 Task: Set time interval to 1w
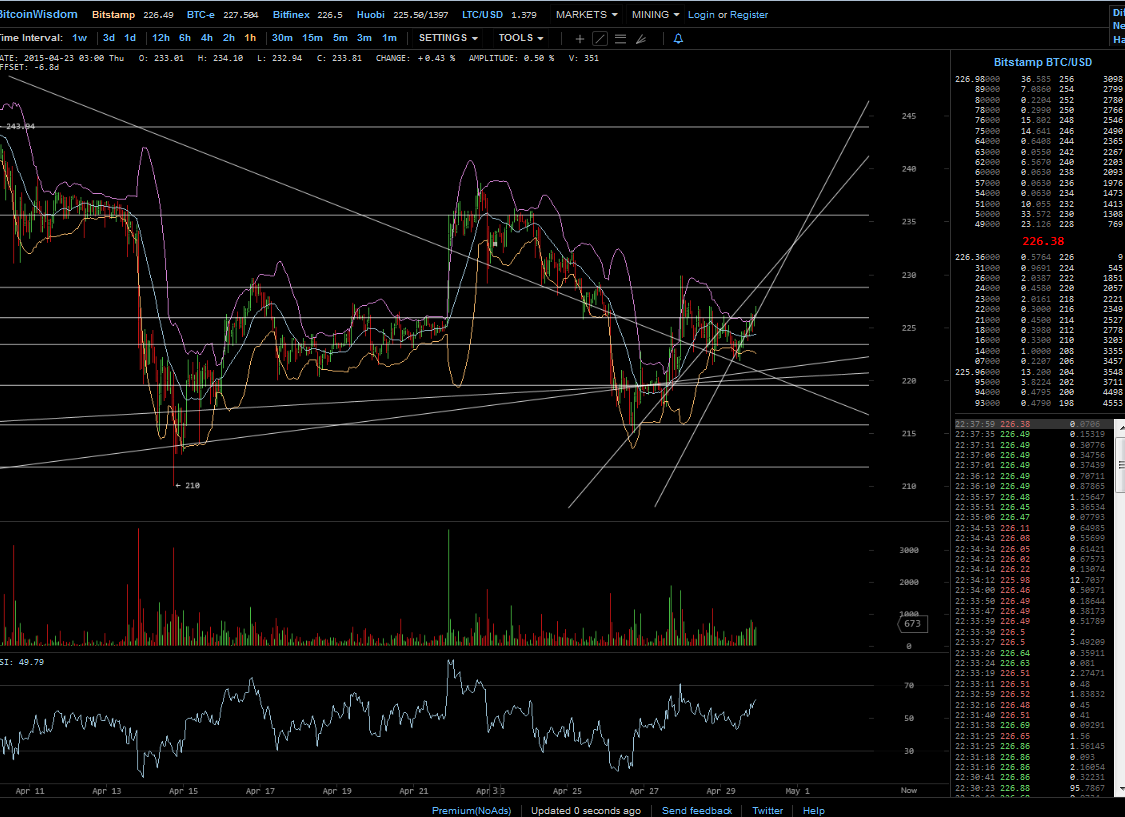[x=80, y=38]
